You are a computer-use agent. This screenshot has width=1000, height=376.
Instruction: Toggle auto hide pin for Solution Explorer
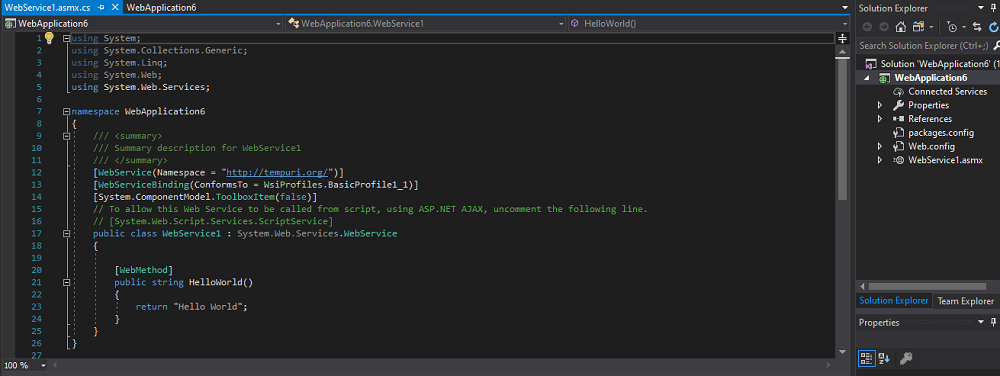993,8
